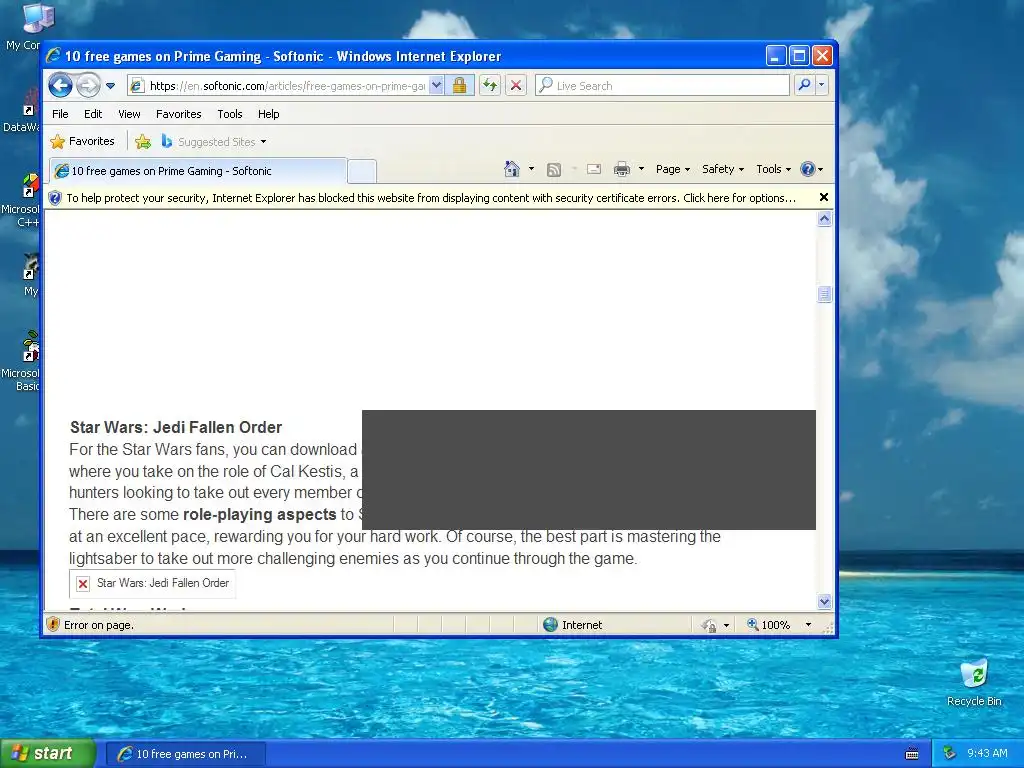This screenshot has width=1024, height=768.
Task: Click the Home icon in command bar
Action: pyautogui.click(x=512, y=169)
